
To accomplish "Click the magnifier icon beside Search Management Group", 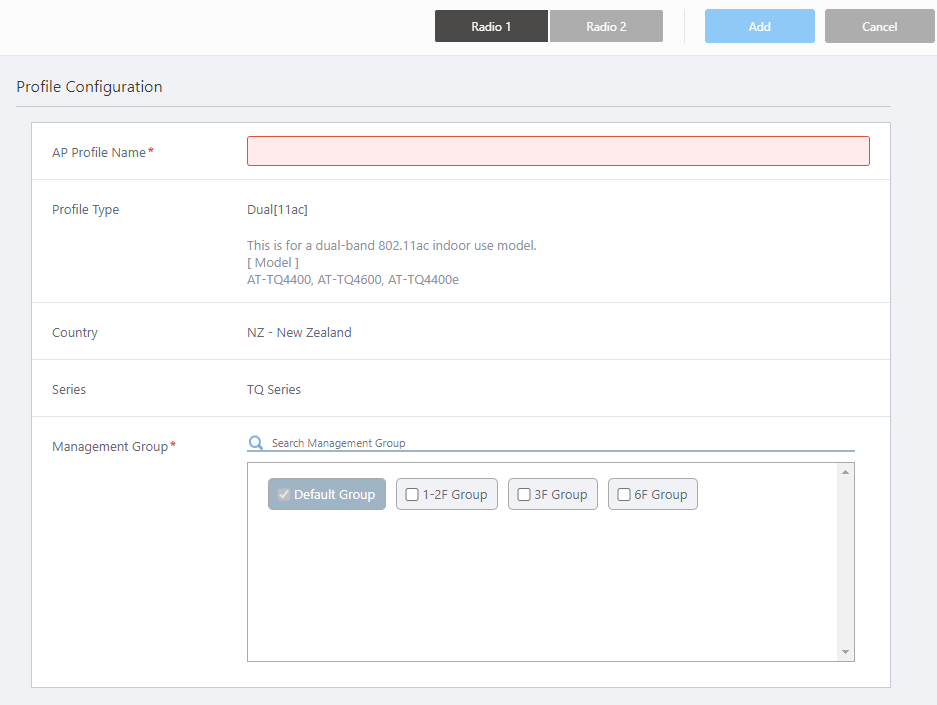I will [256, 443].
